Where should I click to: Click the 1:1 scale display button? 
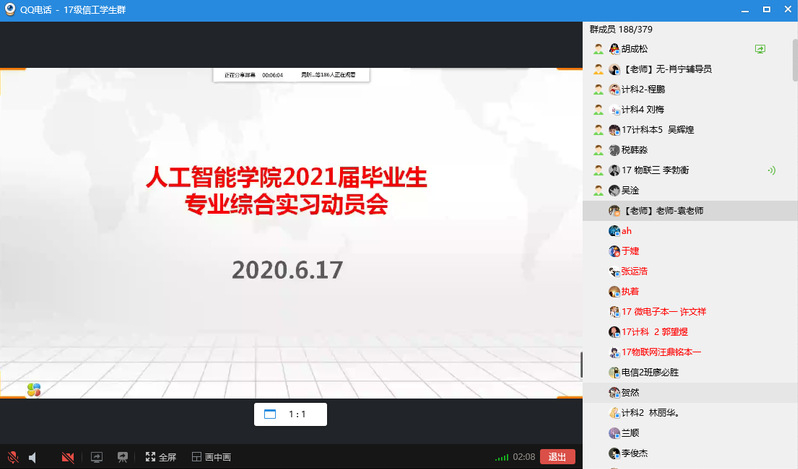point(290,414)
